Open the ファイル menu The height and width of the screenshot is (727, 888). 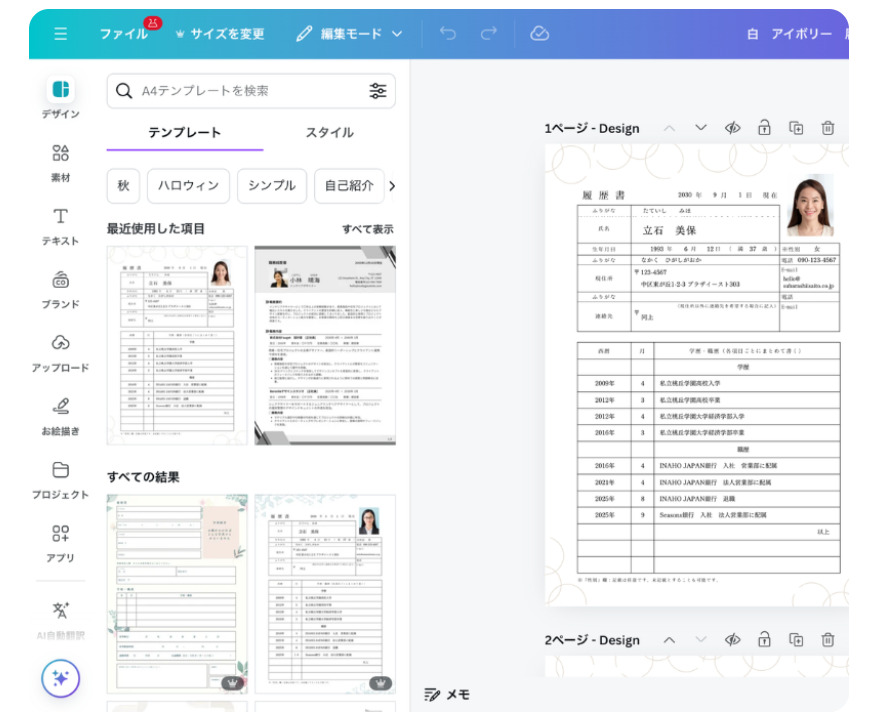123,34
